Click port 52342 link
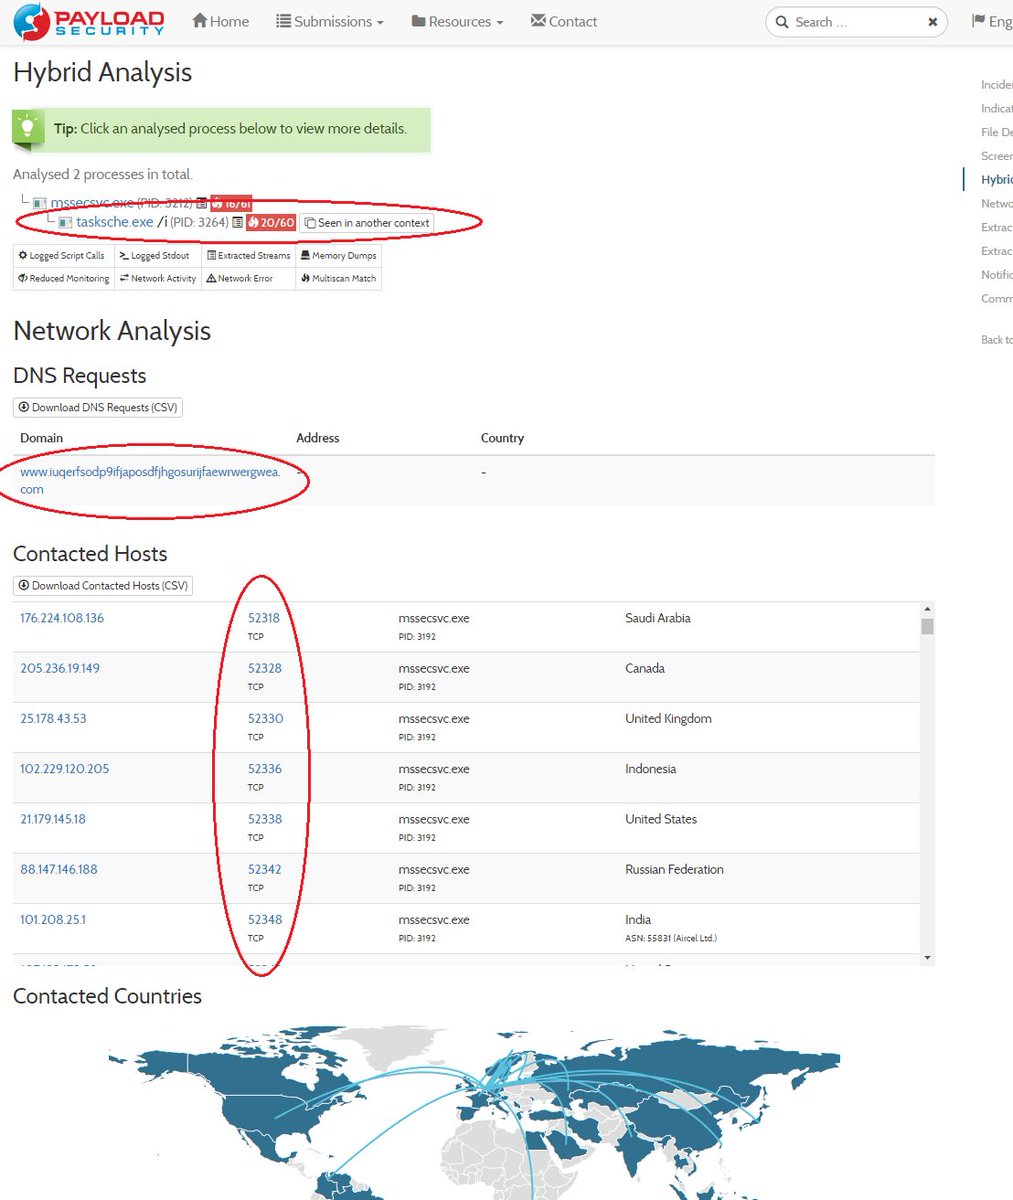The height and width of the screenshot is (1200, 1013). 265,869
